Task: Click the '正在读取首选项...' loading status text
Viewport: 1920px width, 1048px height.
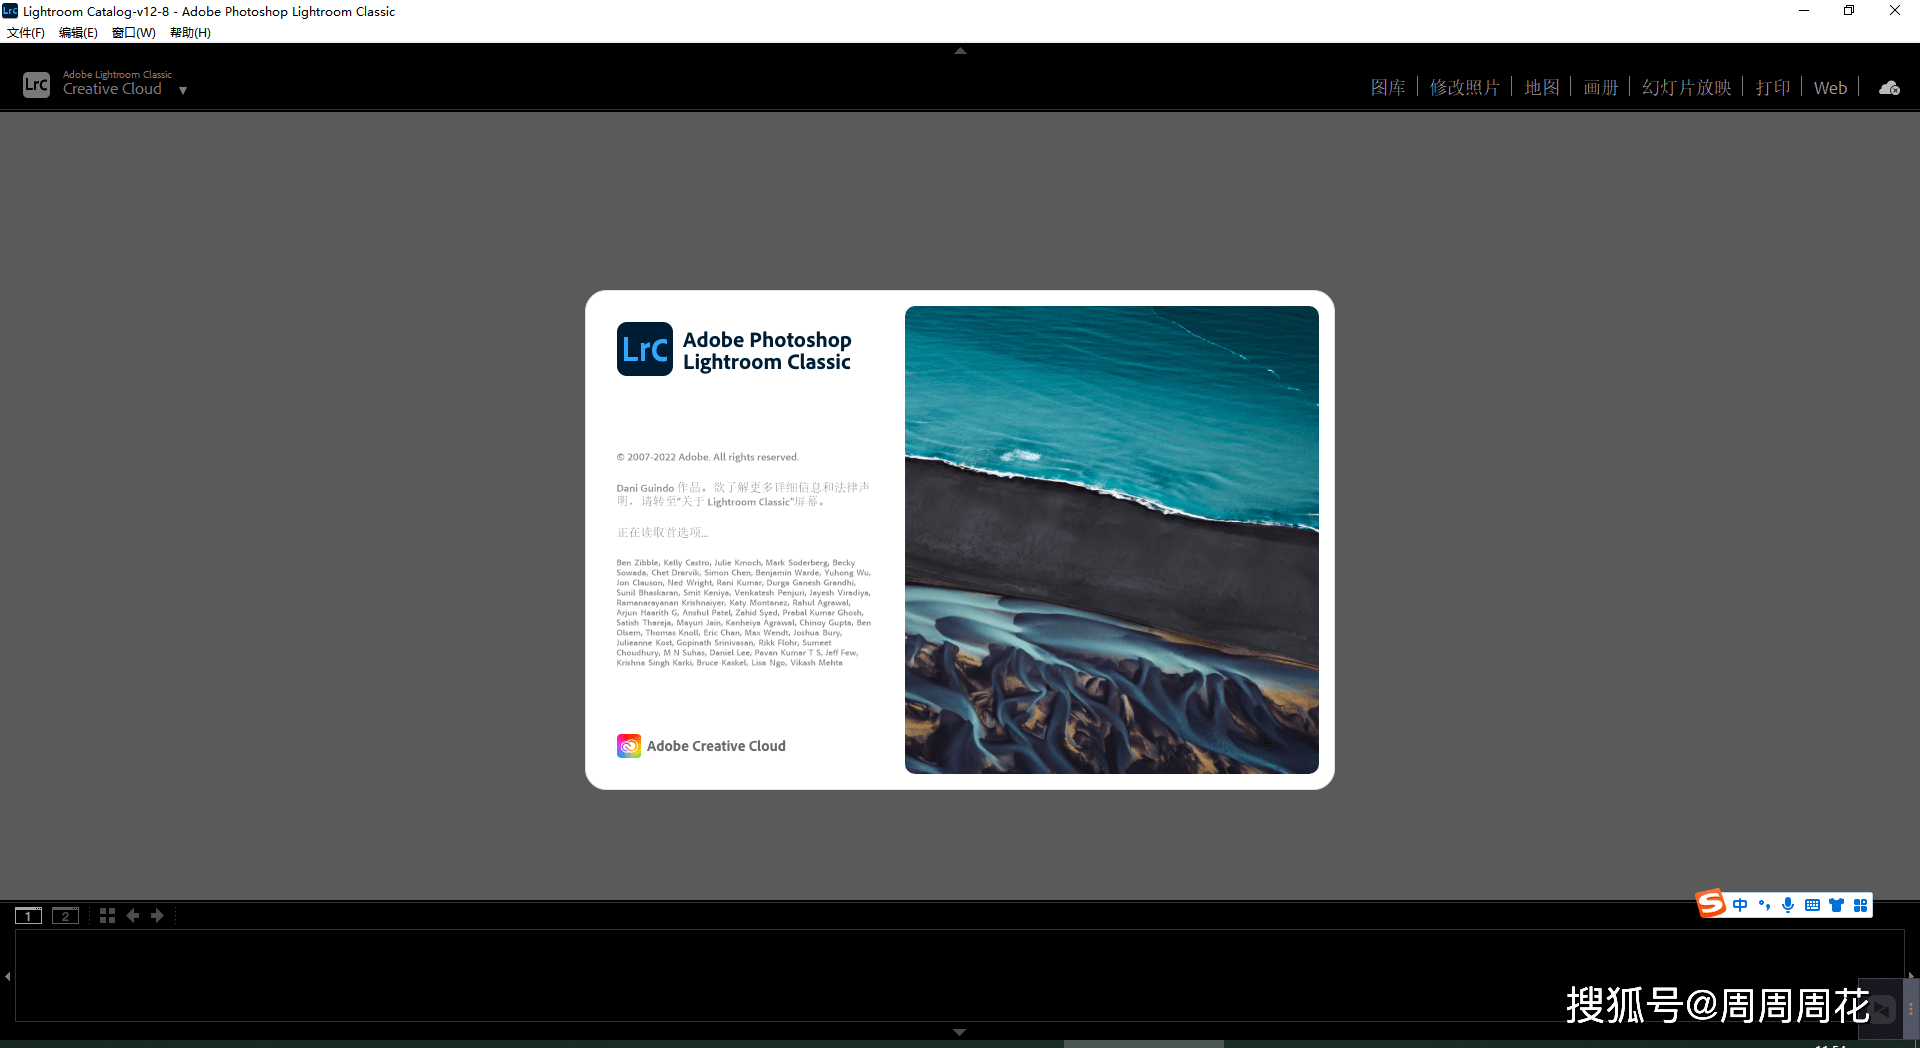Action: coord(662,532)
